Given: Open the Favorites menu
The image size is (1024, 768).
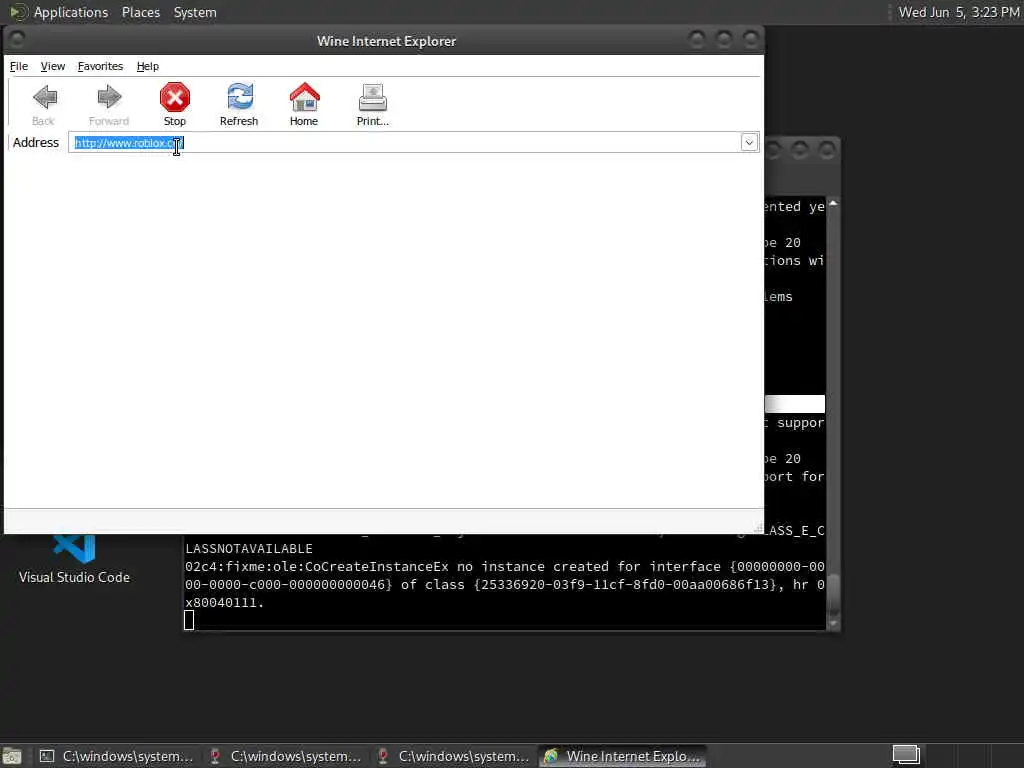Looking at the screenshot, I should pos(100,66).
